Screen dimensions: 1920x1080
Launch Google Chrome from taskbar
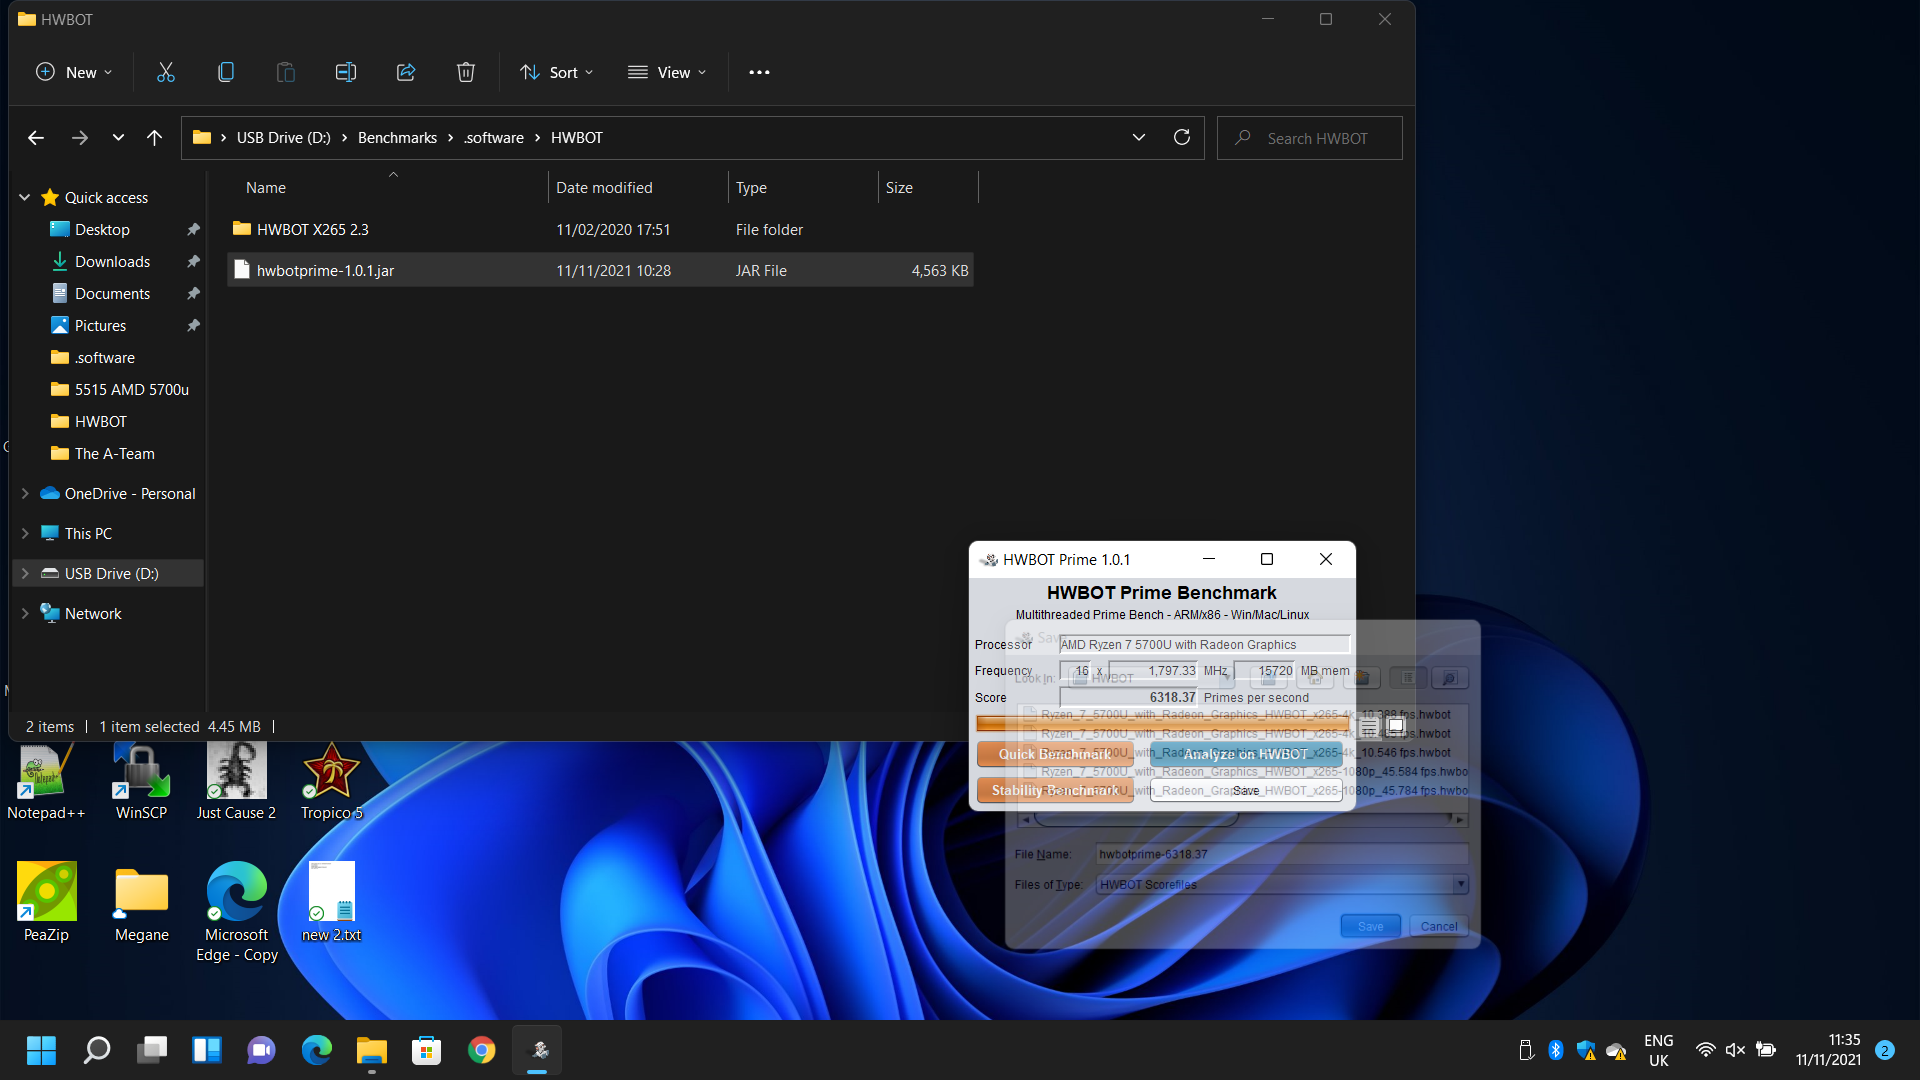coord(482,1050)
